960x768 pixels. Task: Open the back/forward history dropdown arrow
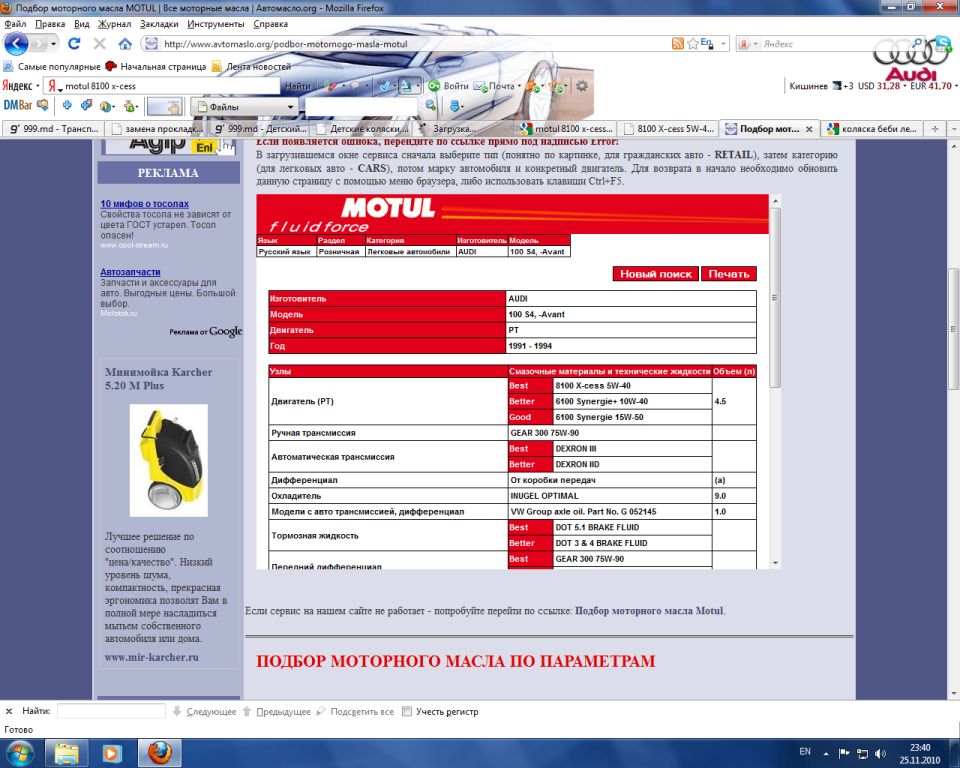click(x=53, y=44)
